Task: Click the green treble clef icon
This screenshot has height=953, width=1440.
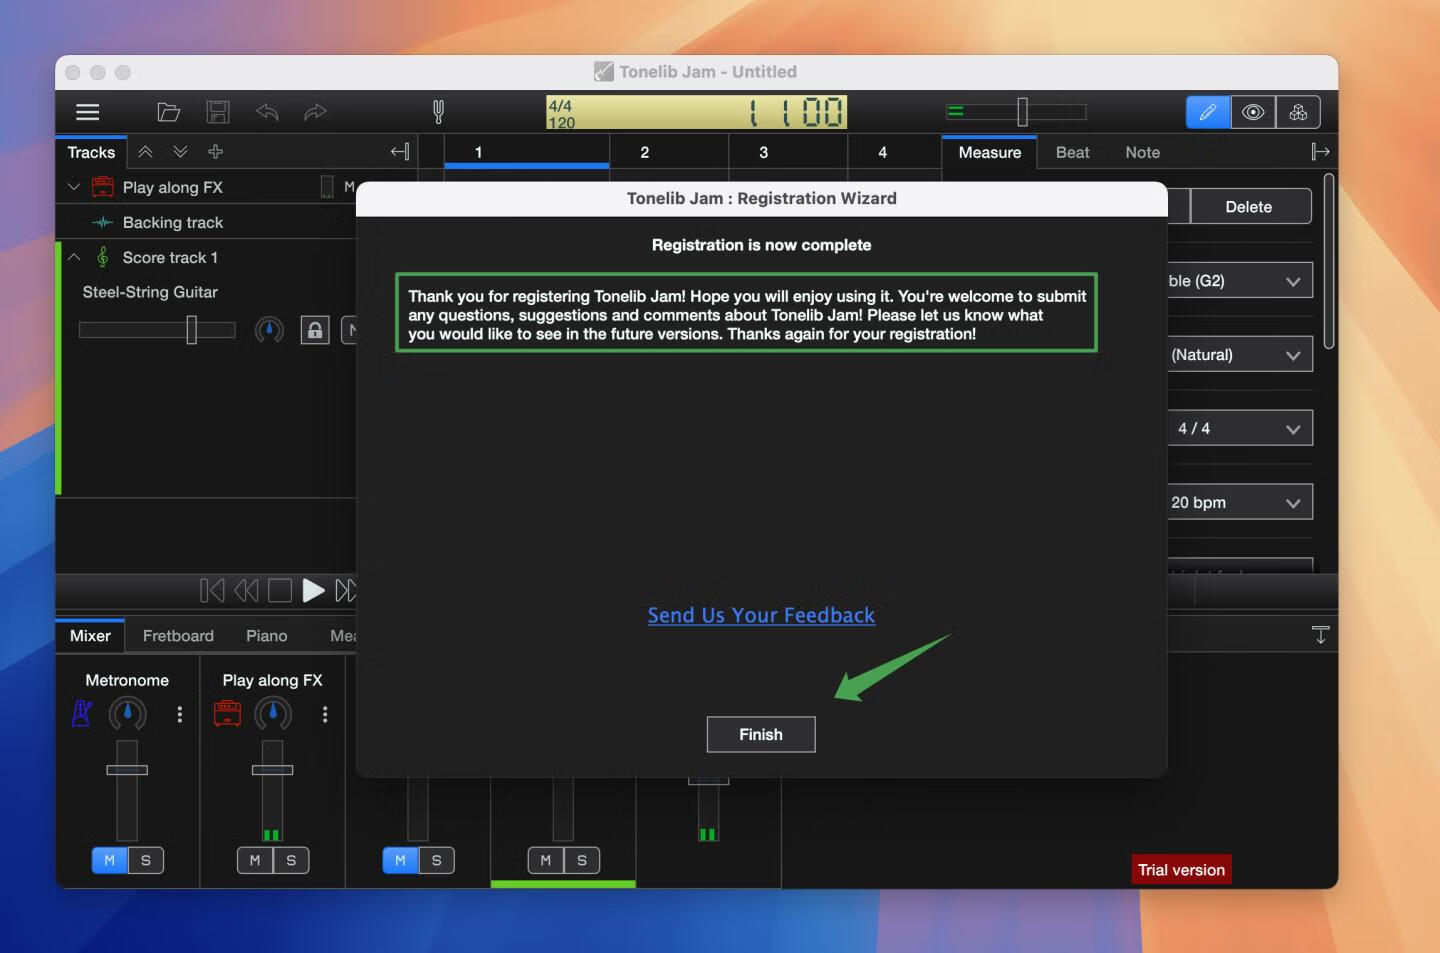Action: pos(102,257)
